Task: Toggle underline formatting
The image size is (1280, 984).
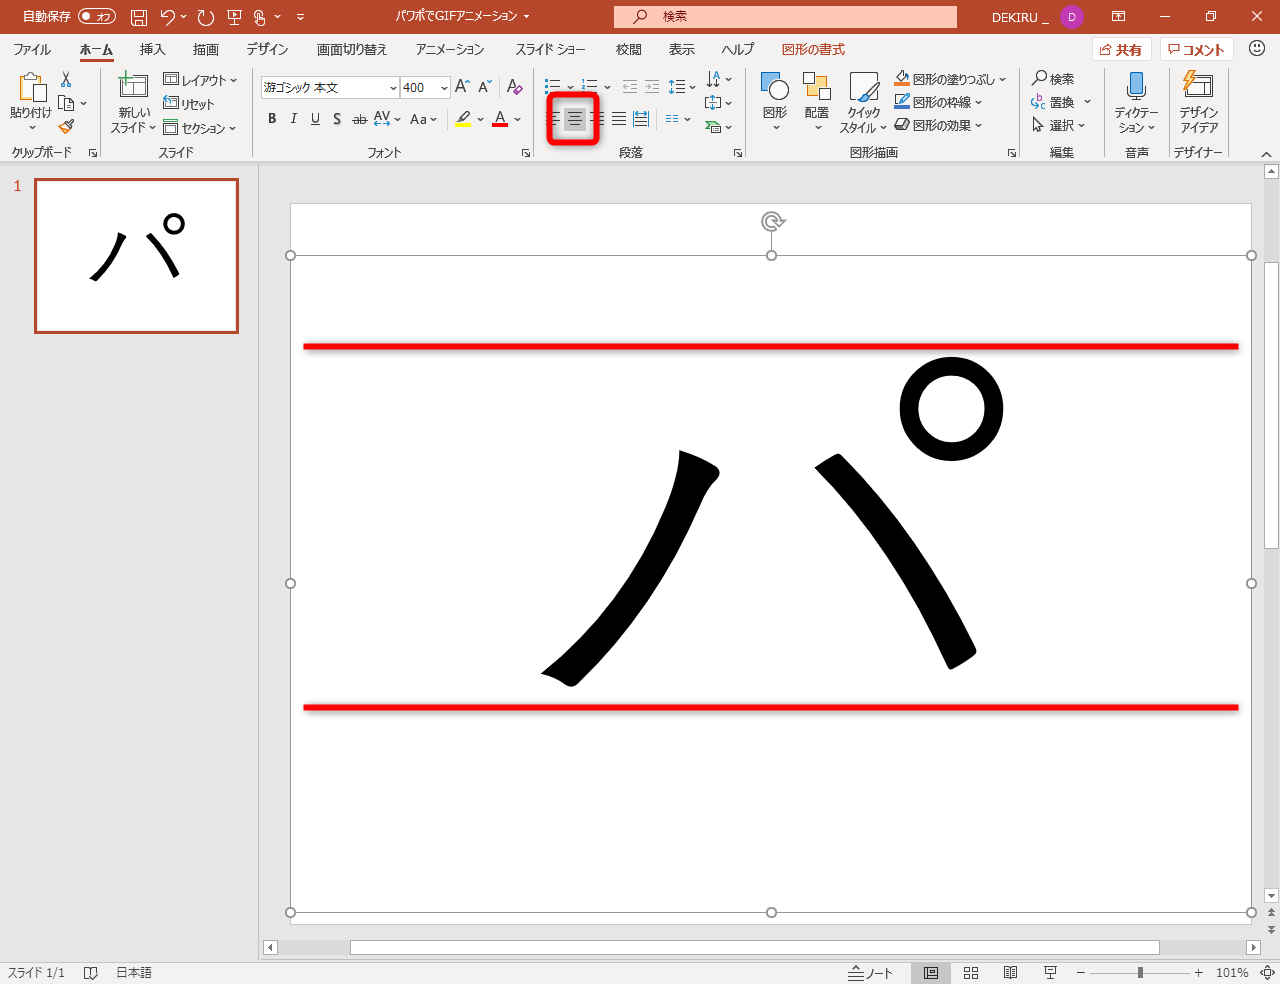Action: [316, 119]
